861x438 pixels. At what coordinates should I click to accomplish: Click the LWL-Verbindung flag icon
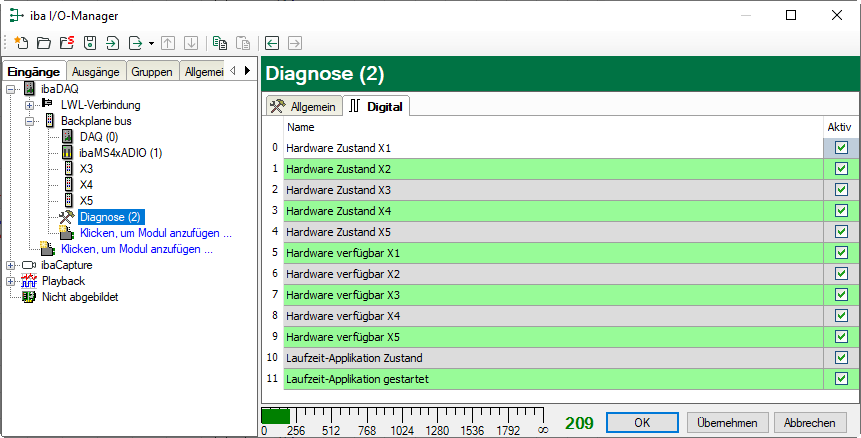click(x=47, y=104)
